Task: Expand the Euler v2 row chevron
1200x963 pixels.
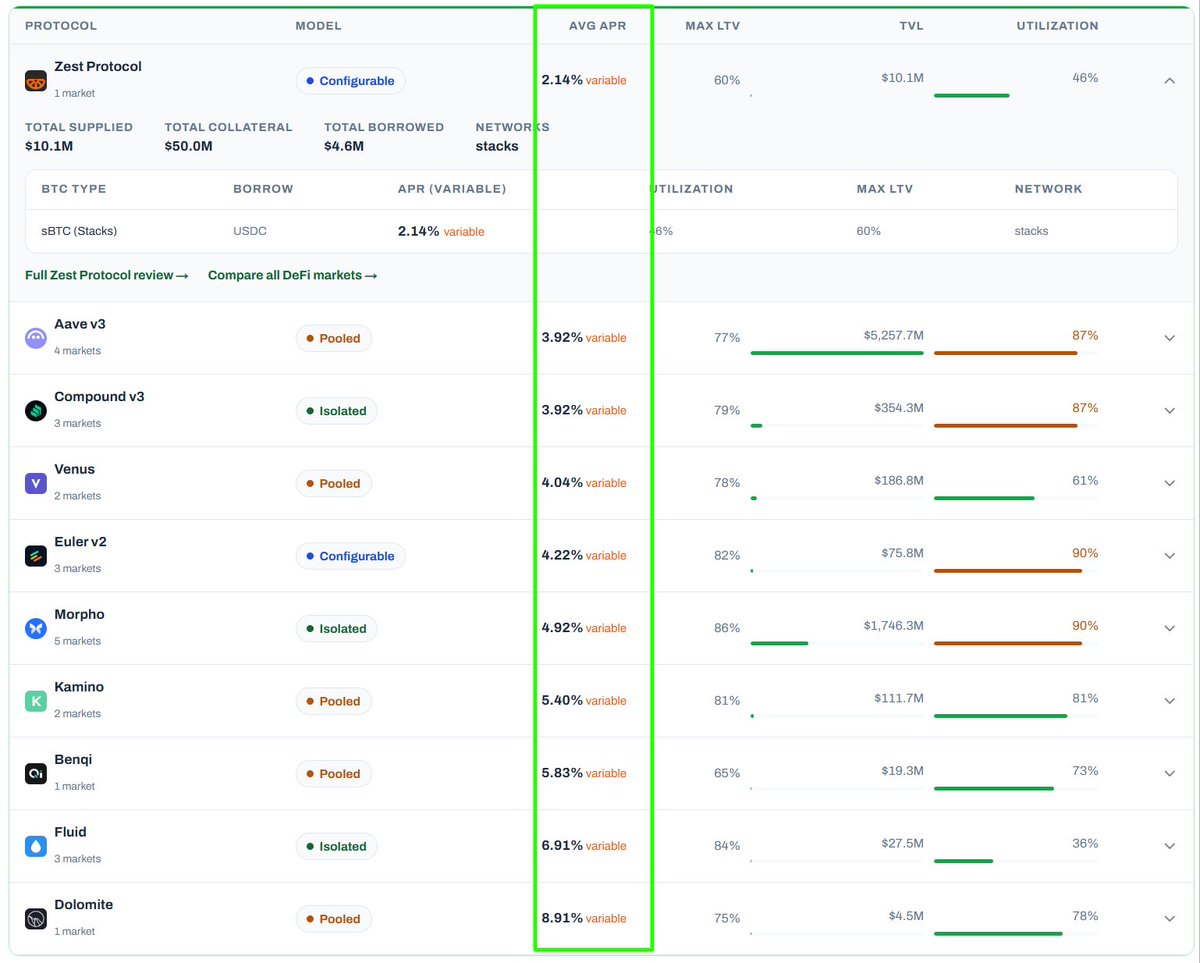Action: pyautogui.click(x=1170, y=556)
